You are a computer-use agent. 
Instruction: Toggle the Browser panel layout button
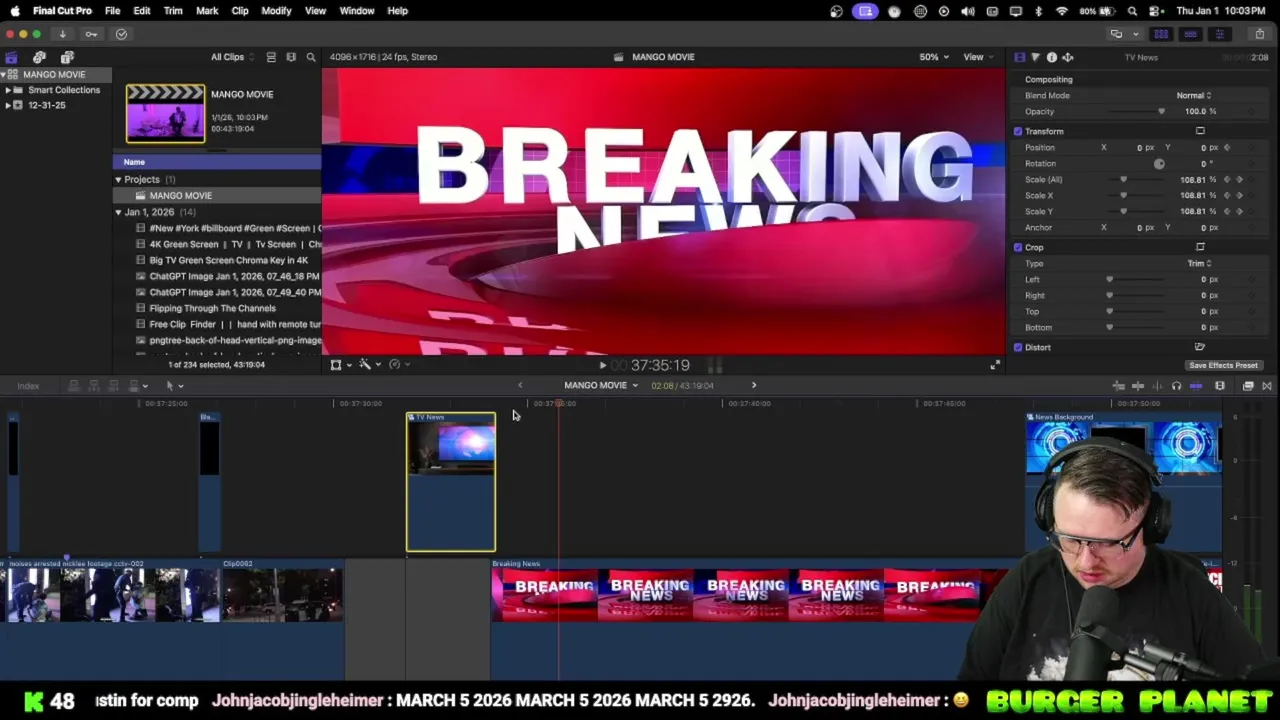pyautogui.click(x=1161, y=34)
